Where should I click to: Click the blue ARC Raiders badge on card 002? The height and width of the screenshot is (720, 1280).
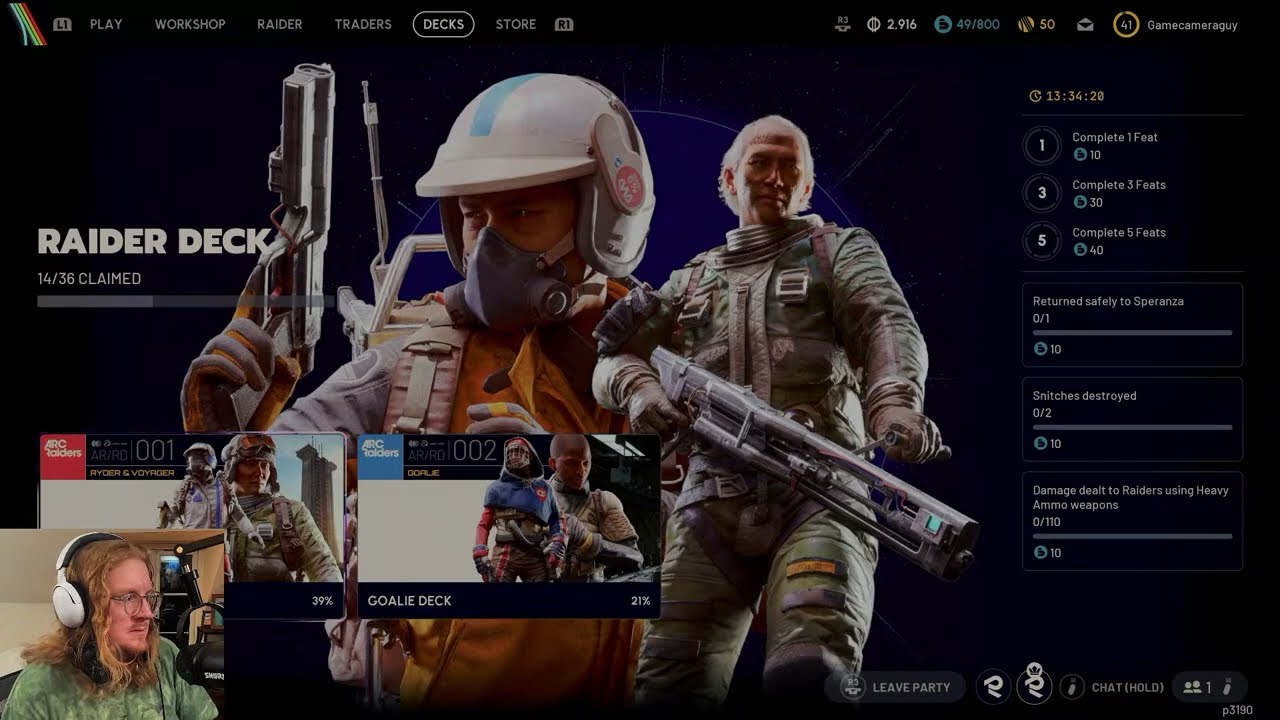380,457
